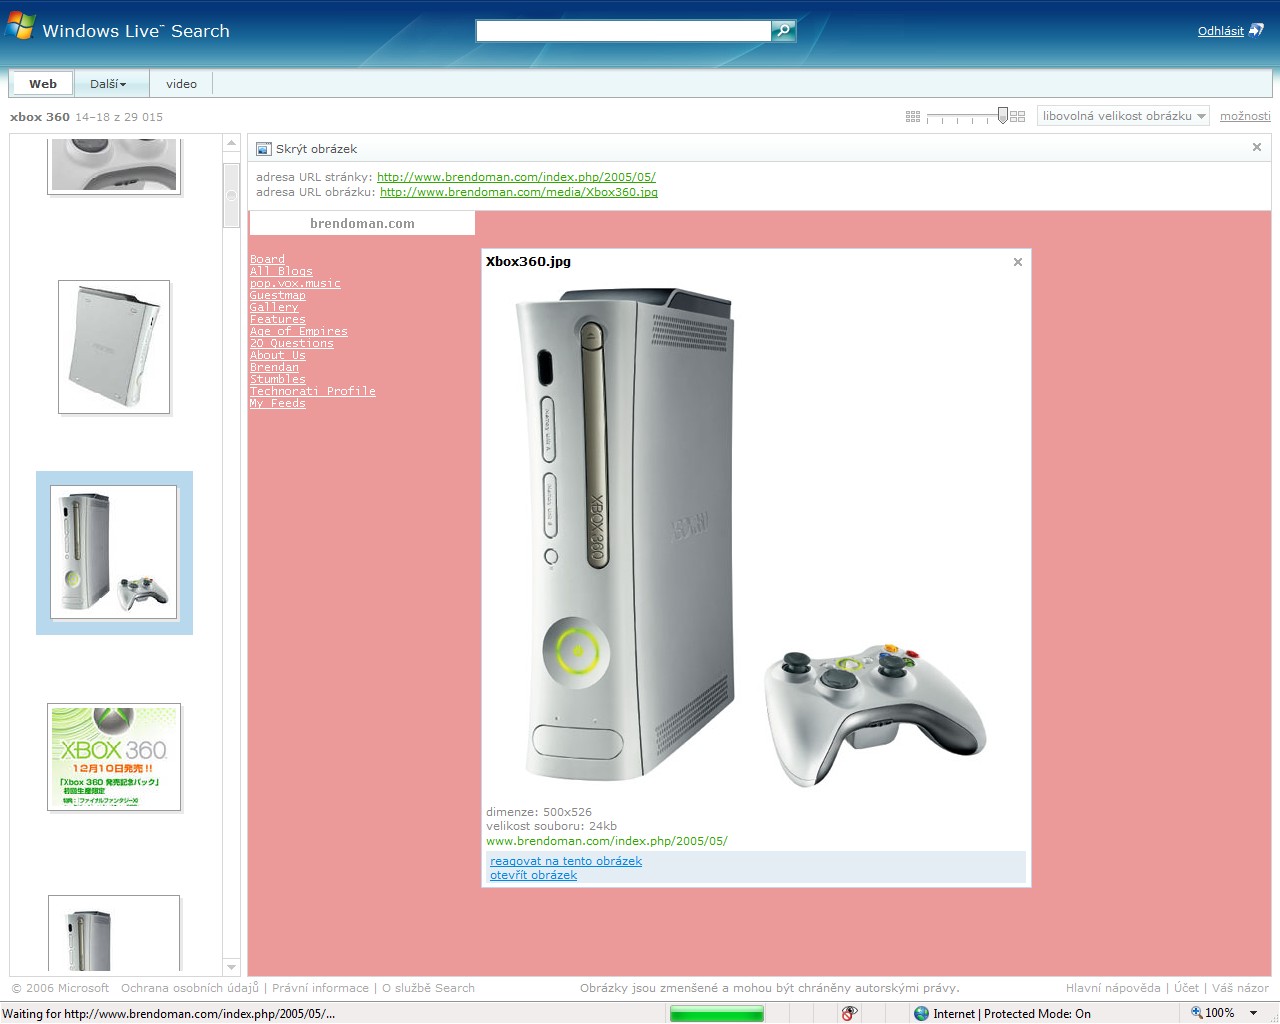Click the Odhlásit link
Image resolution: width=1280 pixels, height=1024 pixels.
pyautogui.click(x=1221, y=31)
